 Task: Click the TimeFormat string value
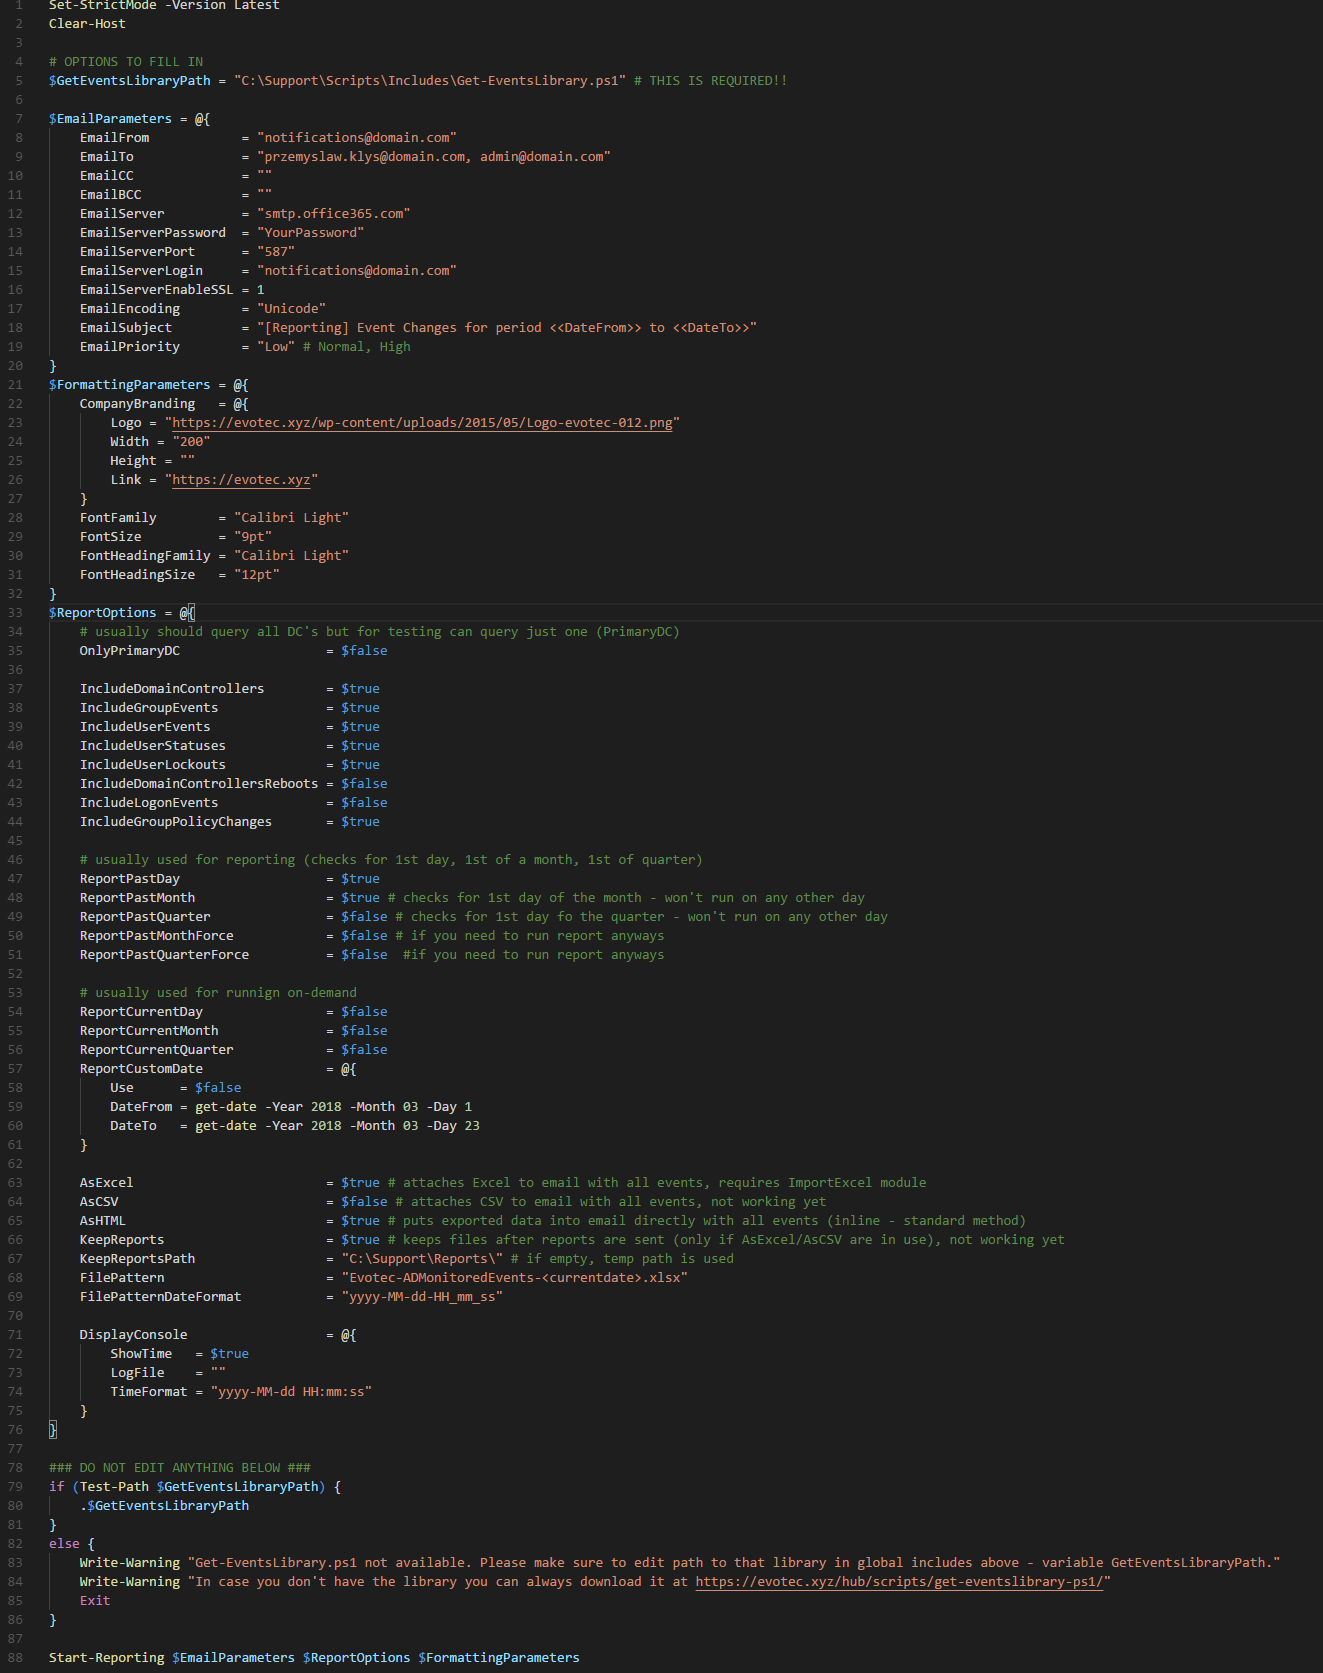coord(291,1392)
